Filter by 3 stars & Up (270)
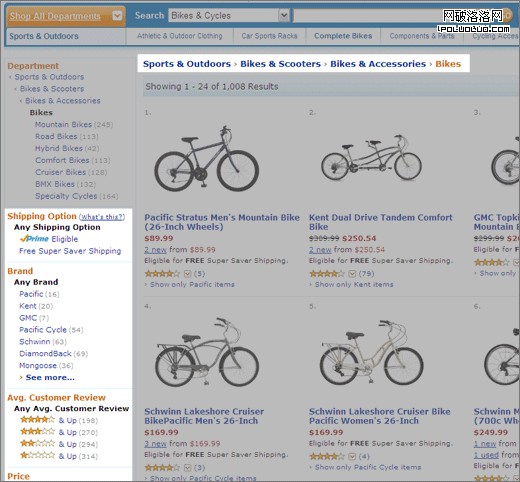Screen dimensions: 520x482 [x=59, y=432]
